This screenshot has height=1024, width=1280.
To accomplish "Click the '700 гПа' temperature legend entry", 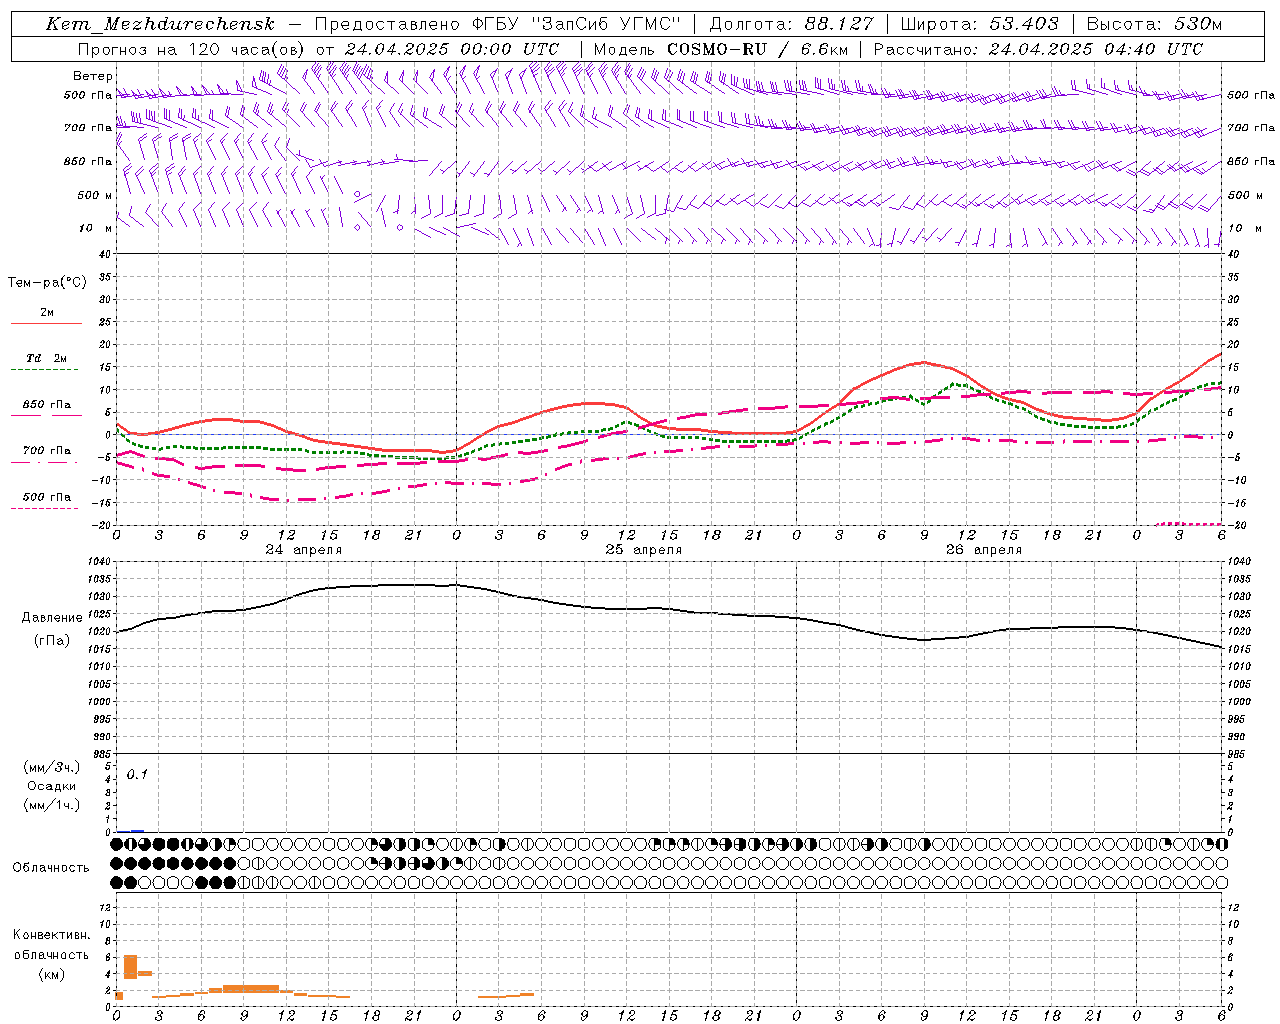I will pos(46,451).
